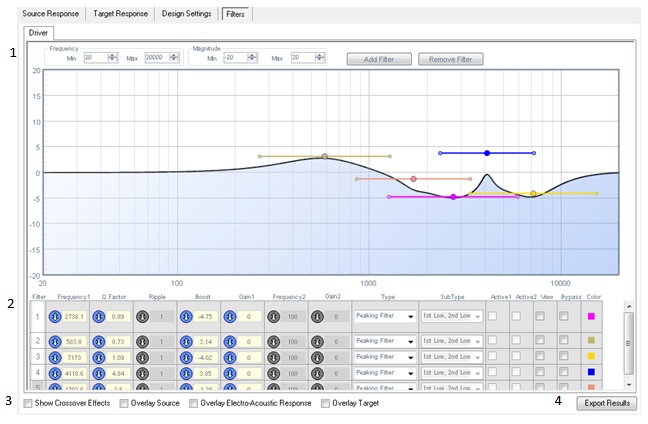648x424 pixels.
Task: Click Ripple knob icon in filter 1 row
Action: pyautogui.click(x=143, y=317)
